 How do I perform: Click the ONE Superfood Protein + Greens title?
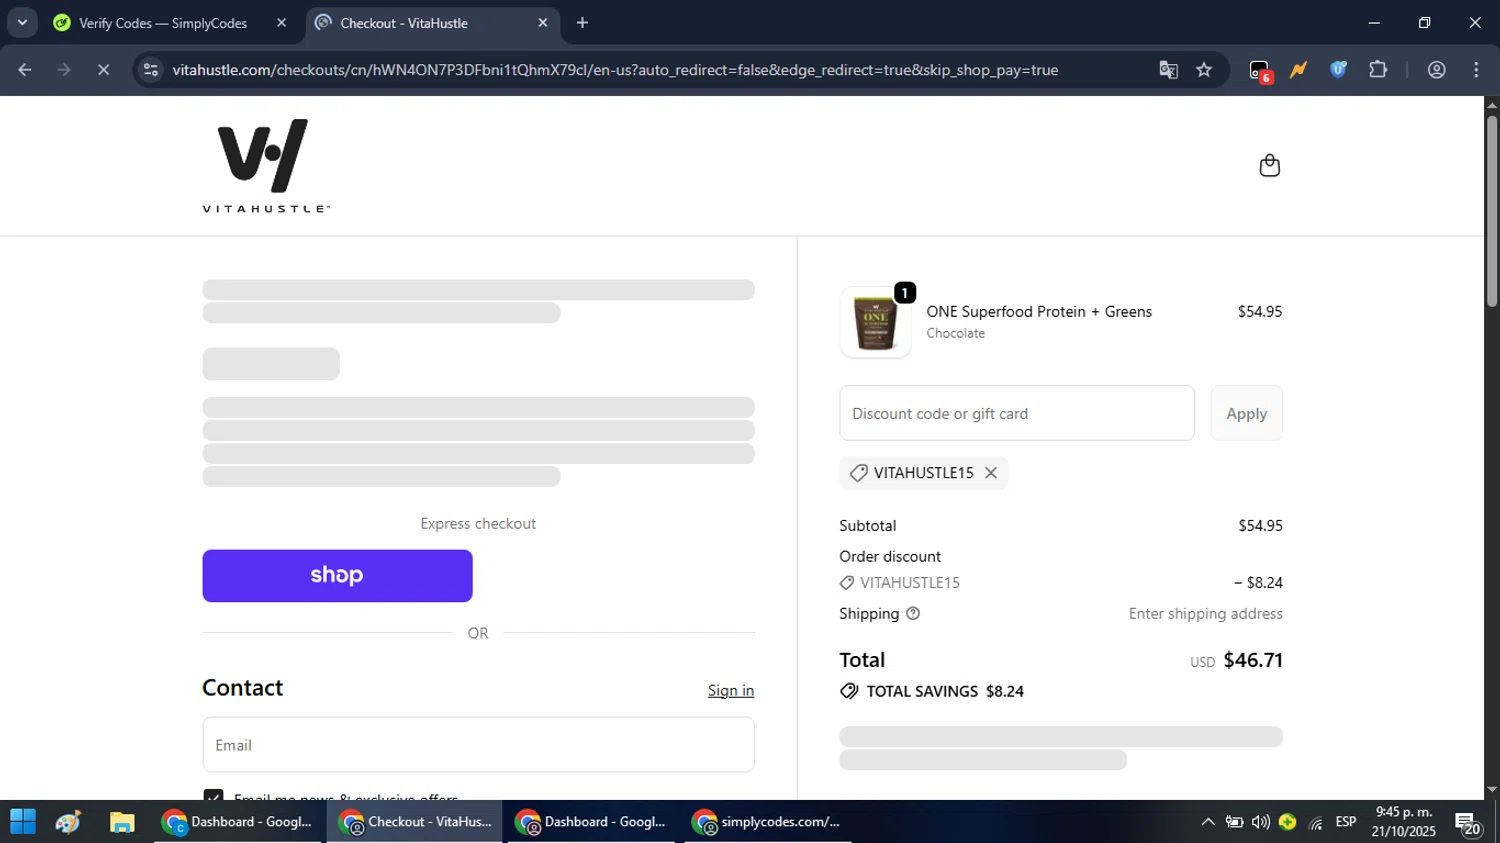tap(1039, 312)
